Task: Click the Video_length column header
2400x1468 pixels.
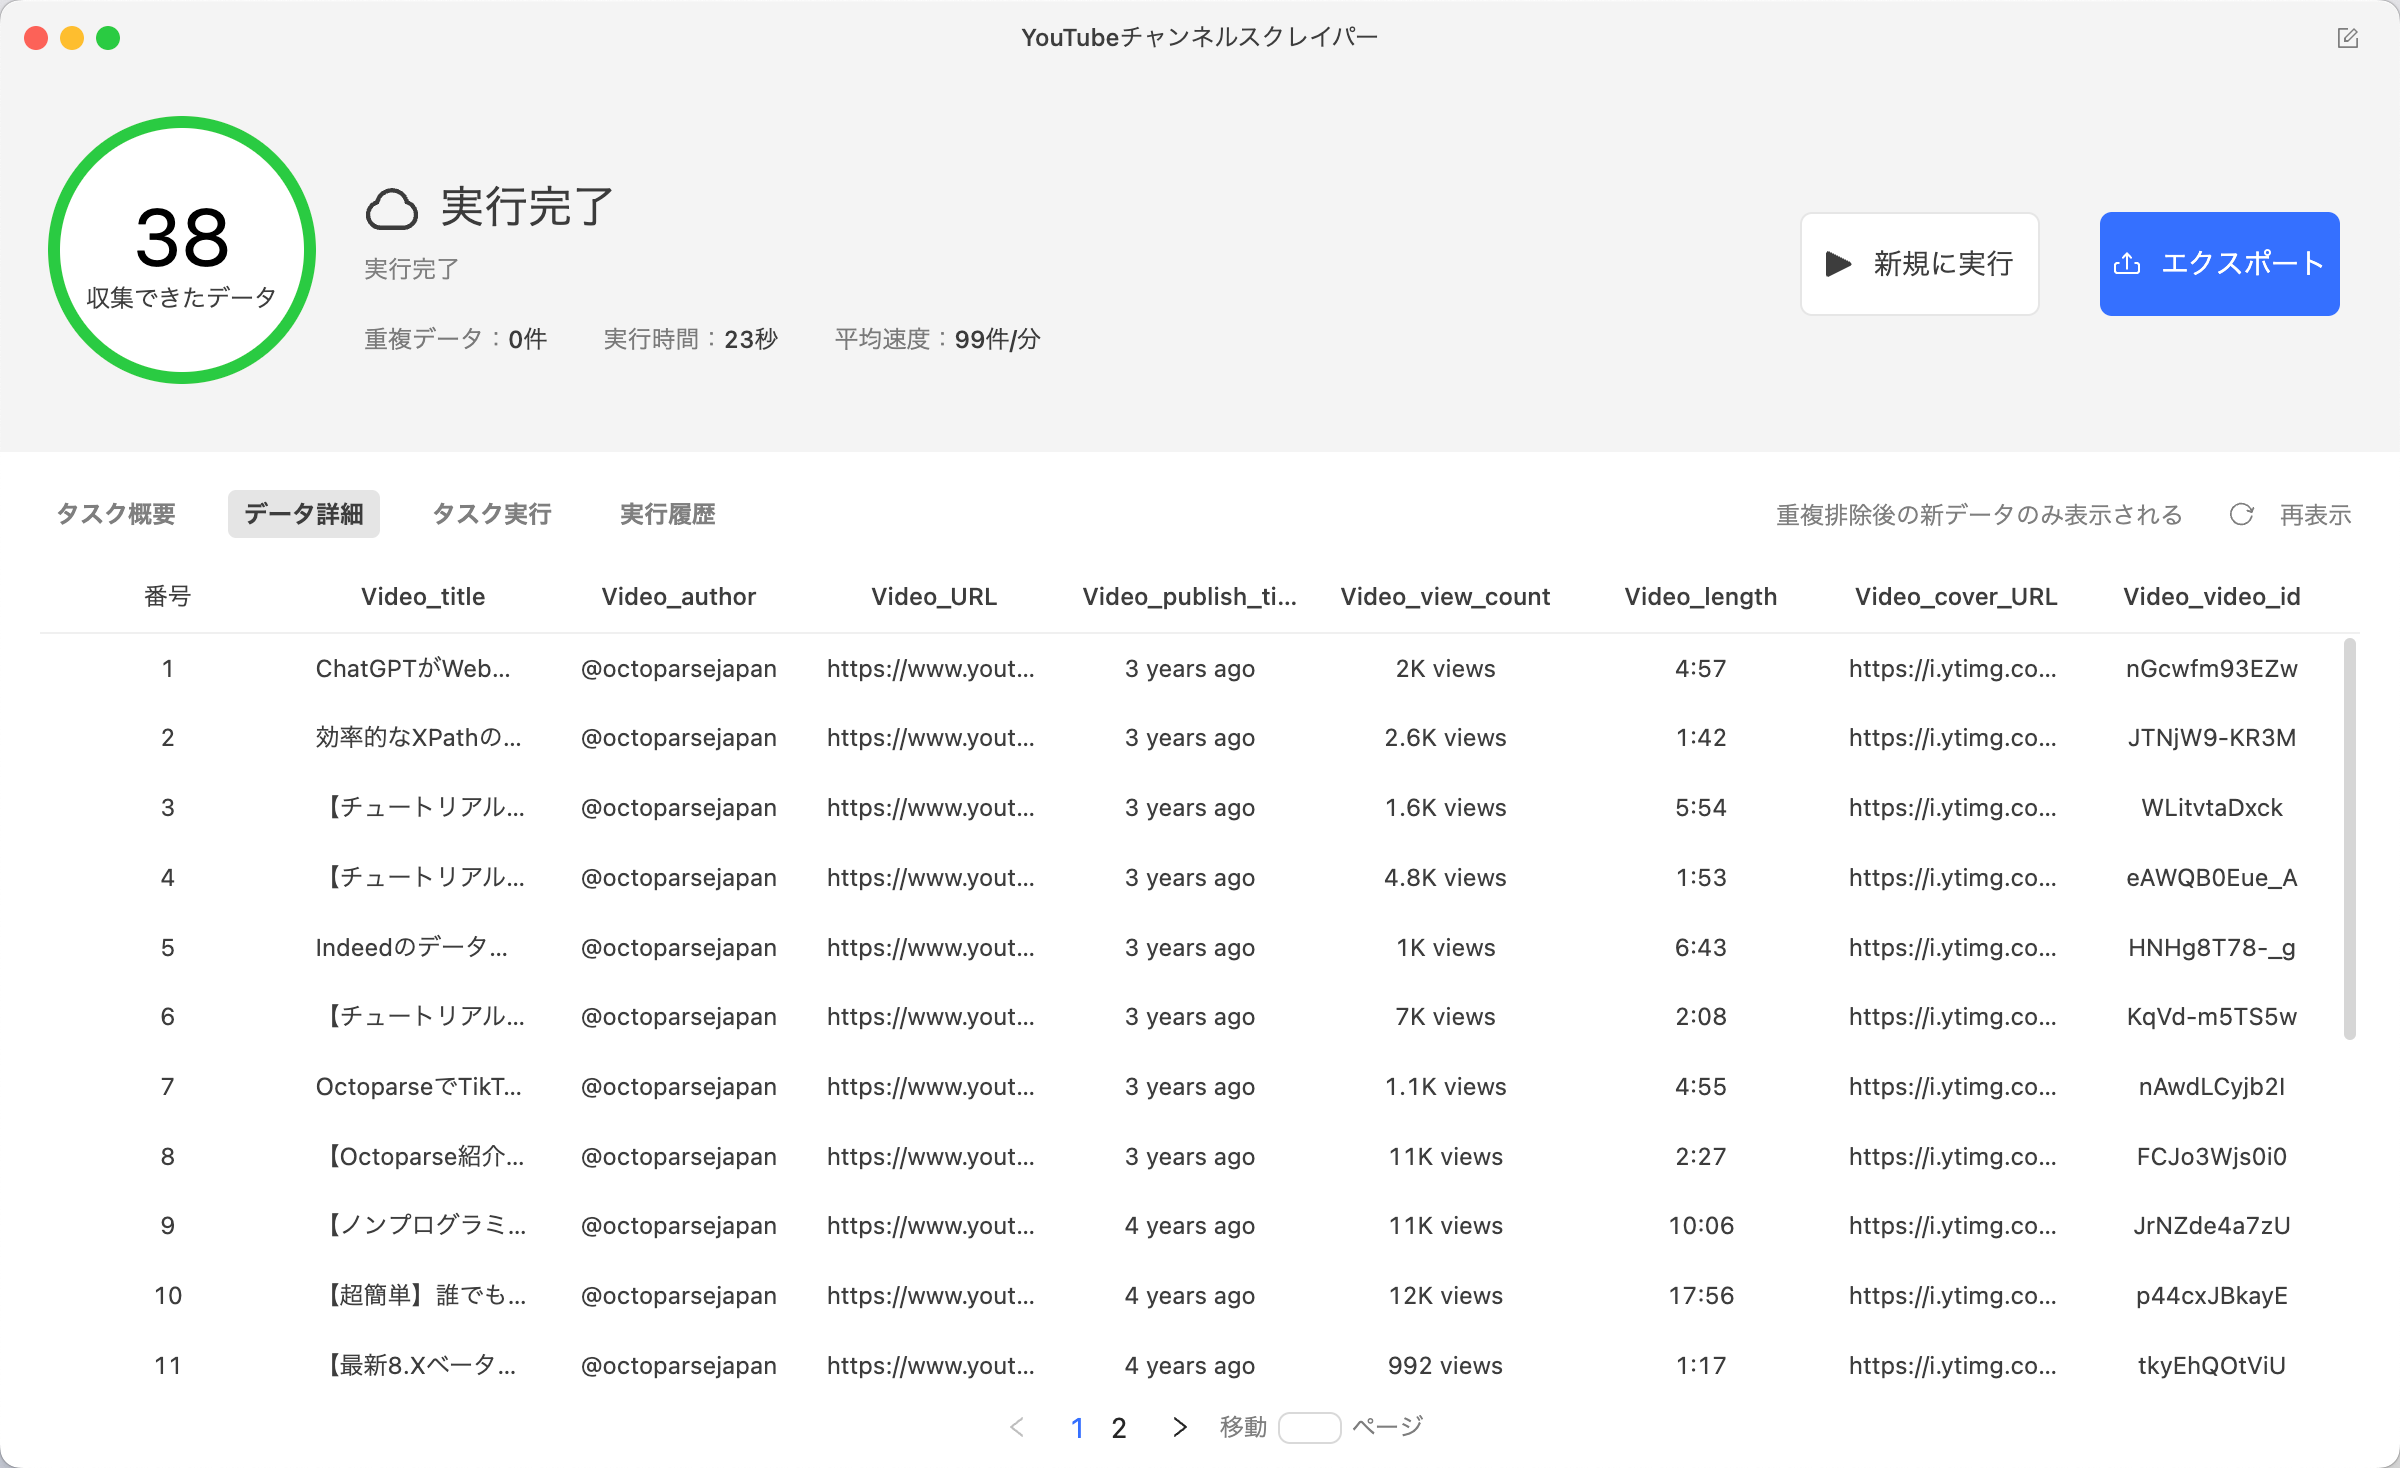Action: point(1701,596)
